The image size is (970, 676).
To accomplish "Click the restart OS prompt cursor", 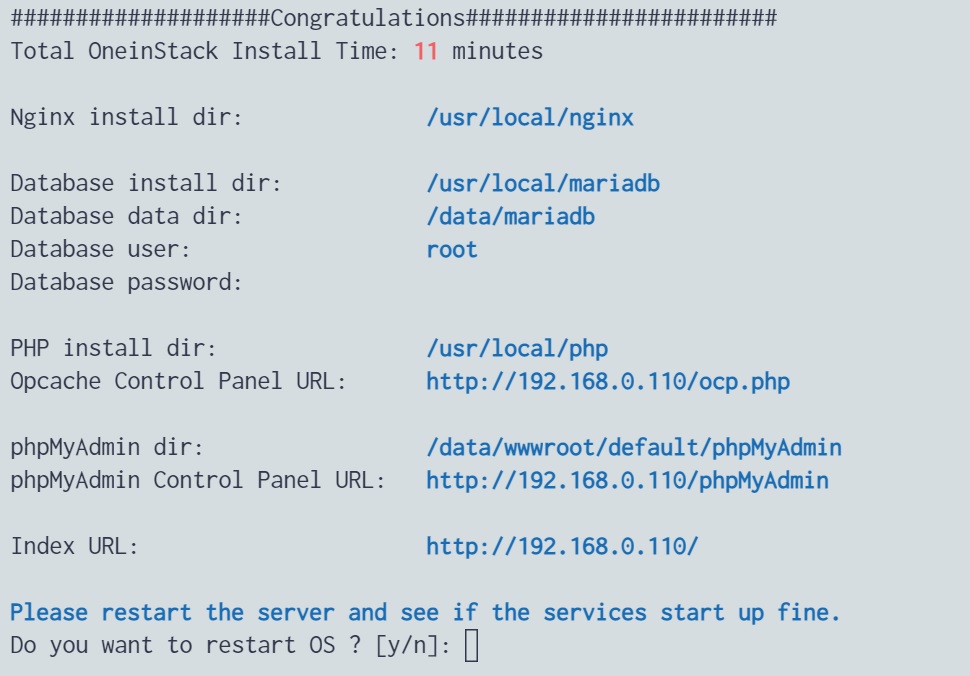I will coord(471,646).
